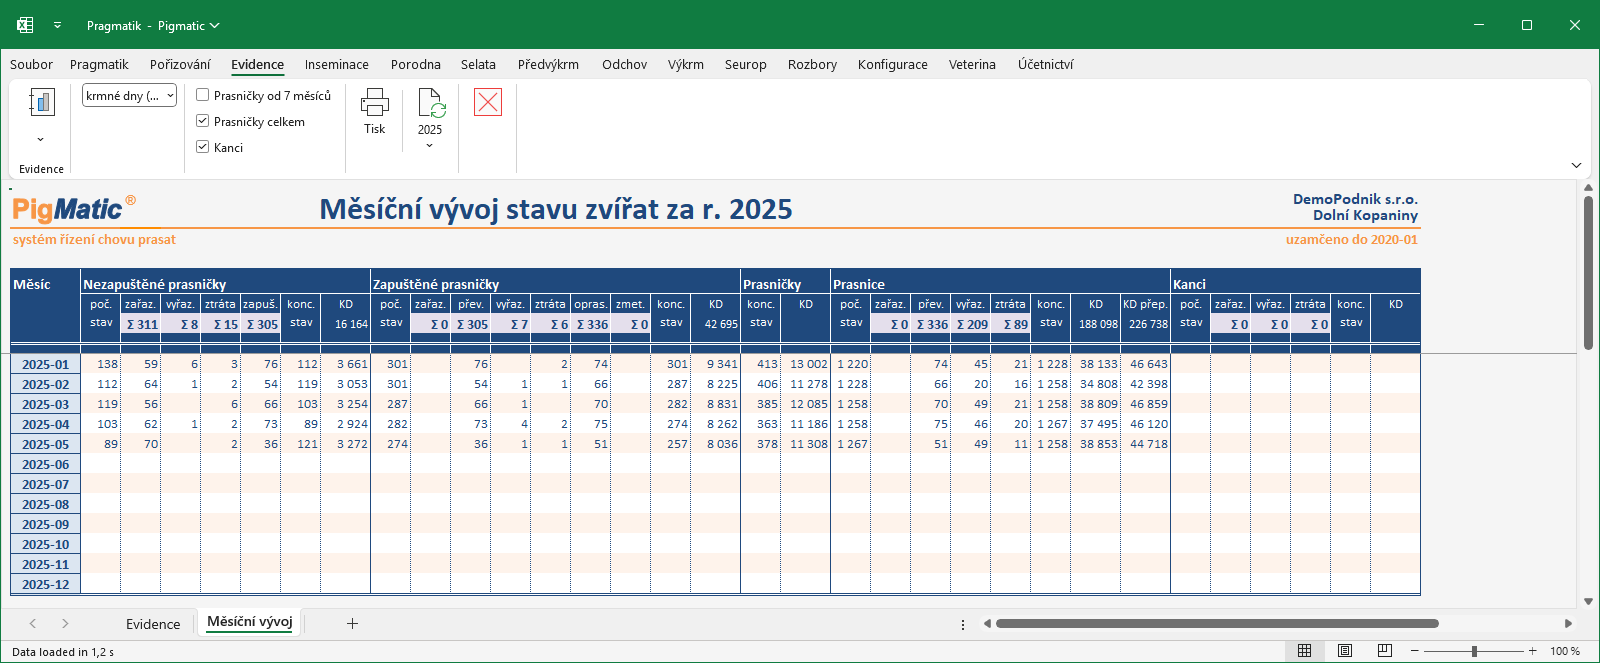Open the Veterina ribbon tab
The height and width of the screenshot is (663, 1600).
pos(972,65)
